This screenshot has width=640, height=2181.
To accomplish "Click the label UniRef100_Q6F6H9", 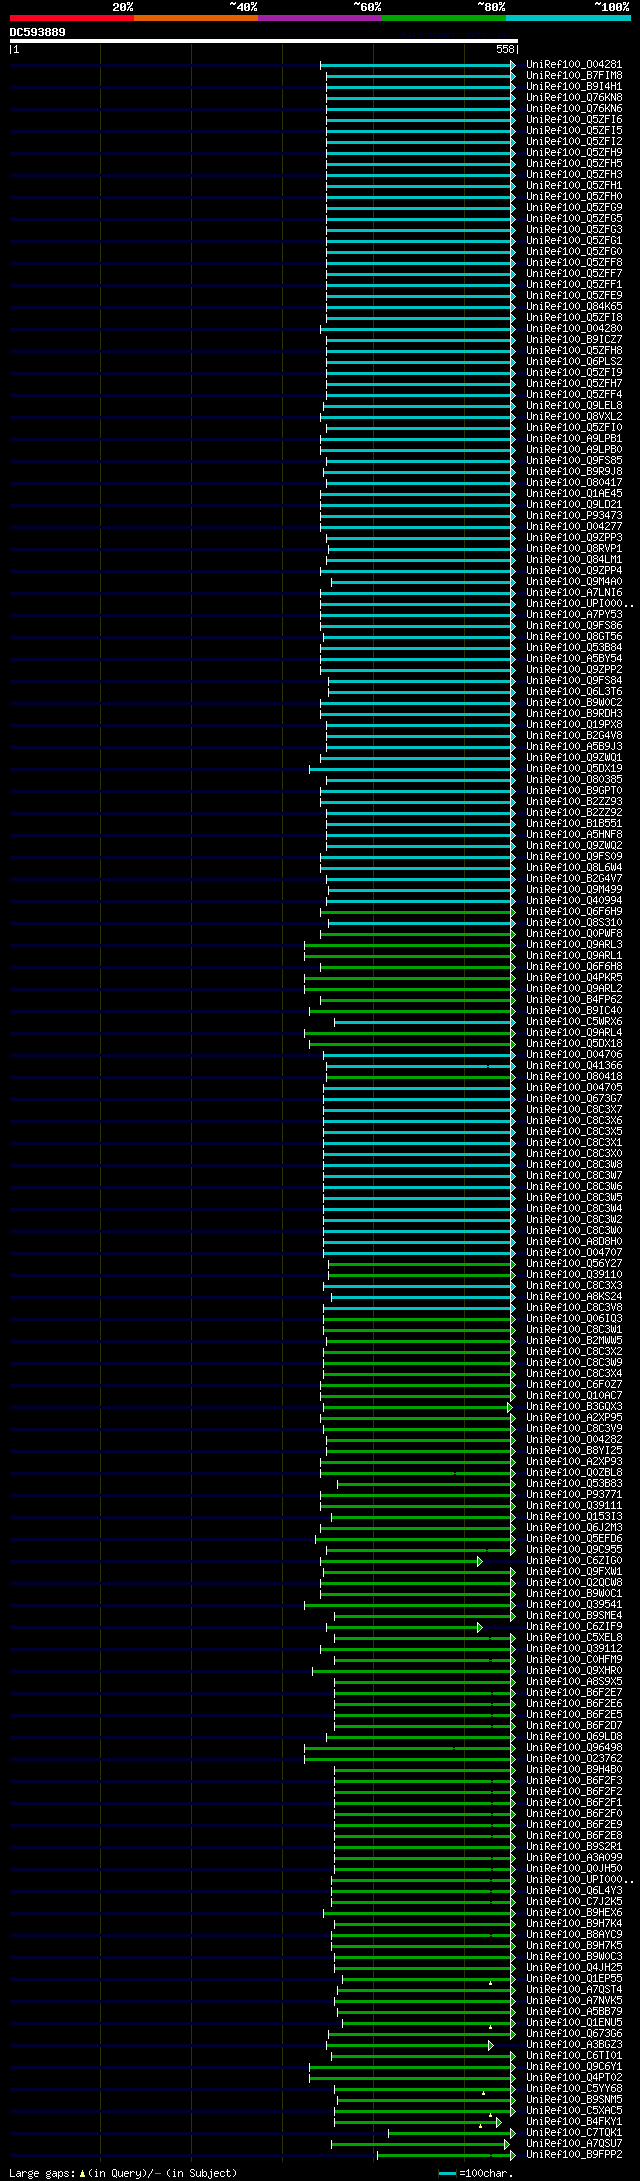I will coord(574,912).
